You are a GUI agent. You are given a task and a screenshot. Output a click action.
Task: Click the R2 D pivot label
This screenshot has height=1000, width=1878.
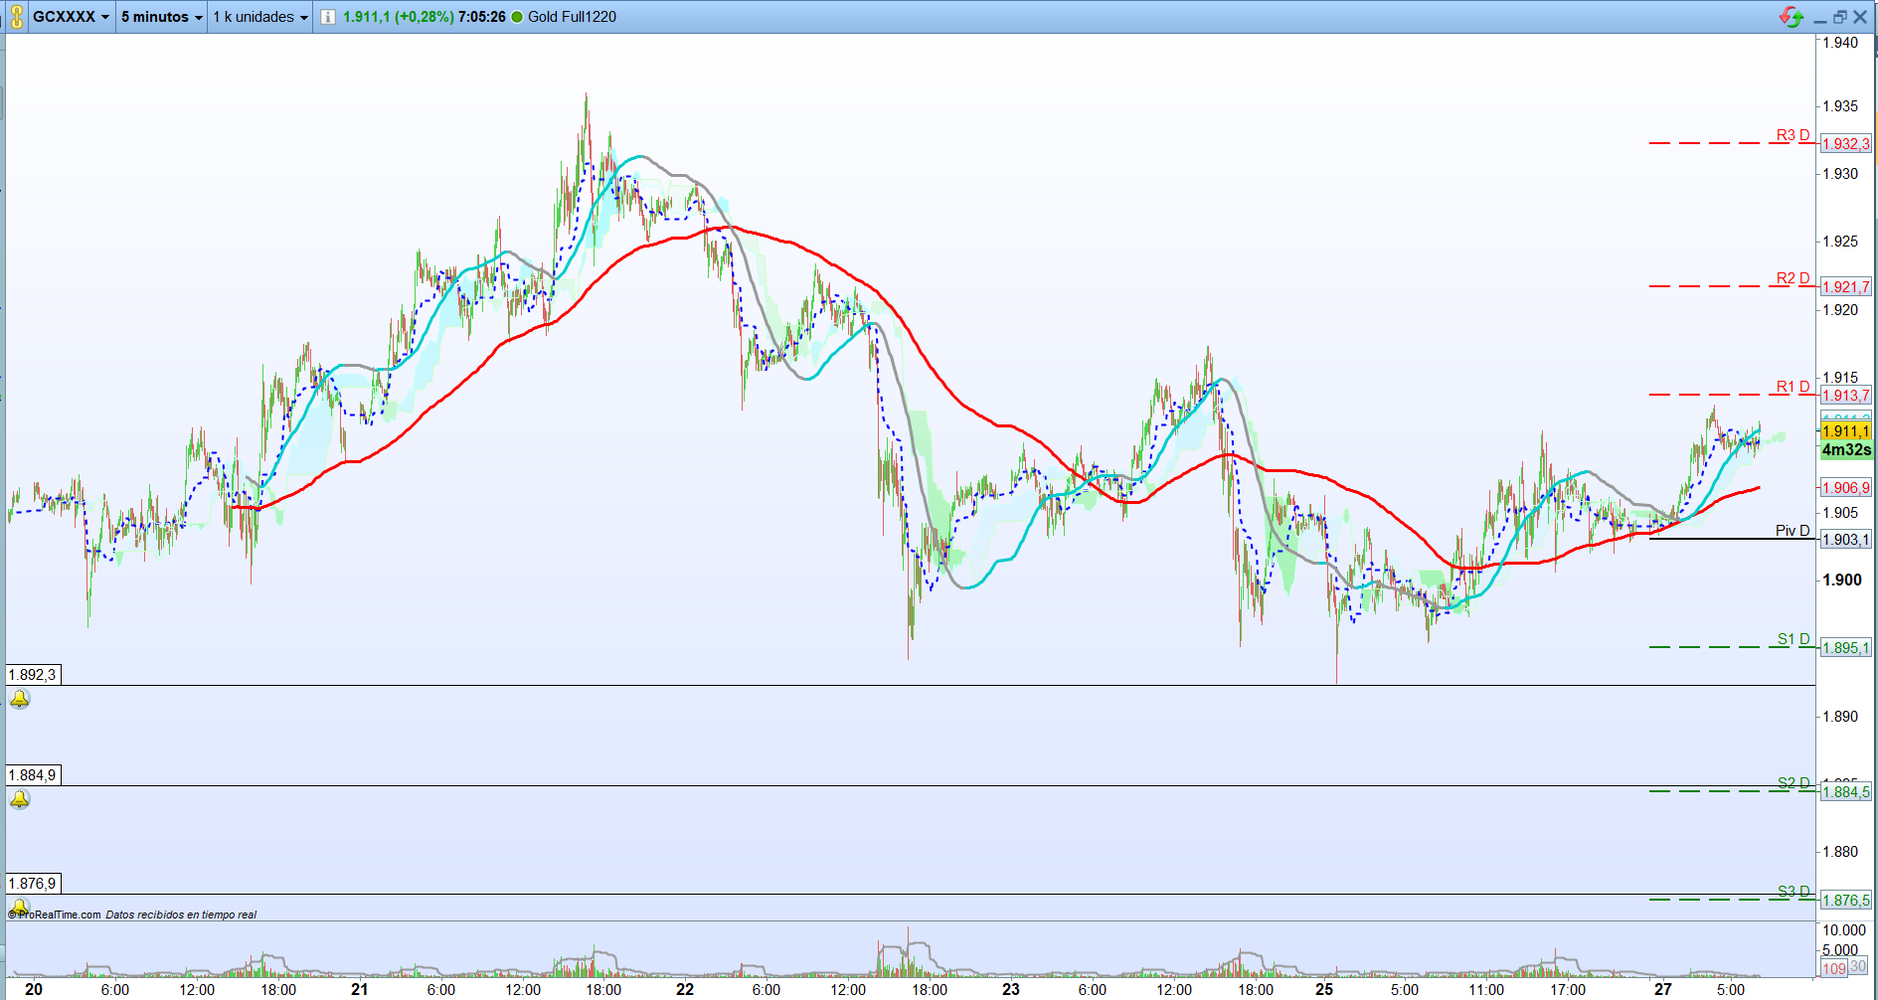click(x=1793, y=278)
